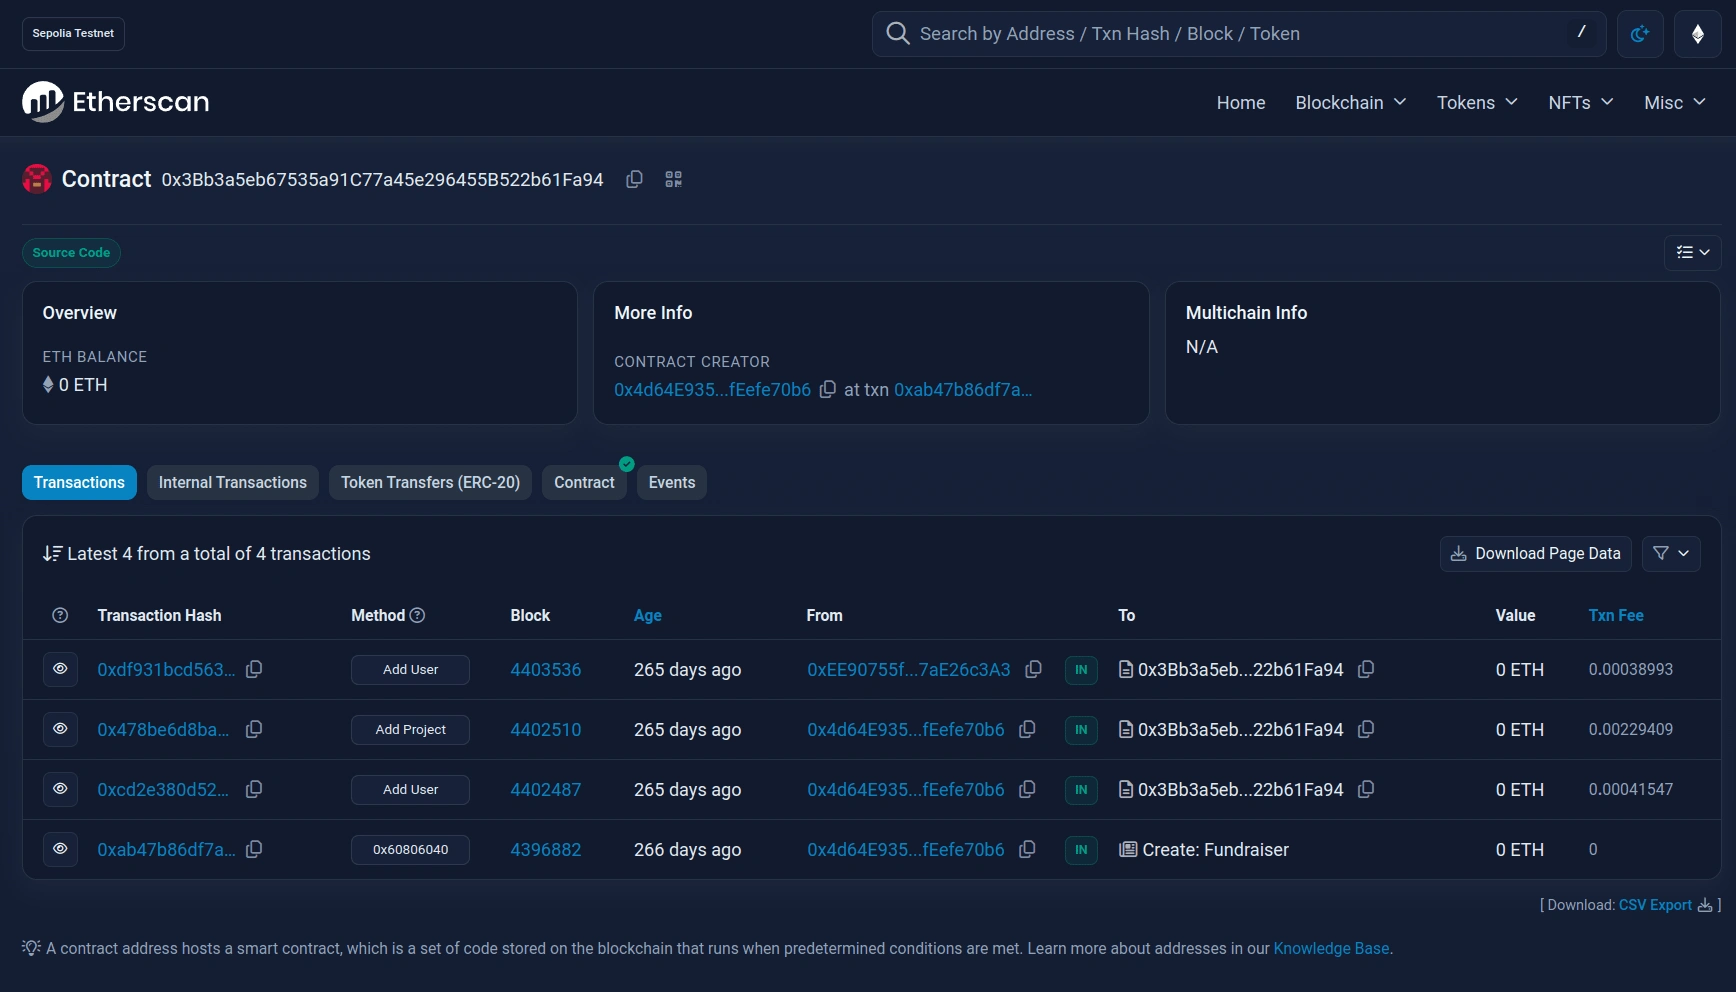Click Download Page Data button
Screen dimensions: 1736x992
click(x=1536, y=554)
